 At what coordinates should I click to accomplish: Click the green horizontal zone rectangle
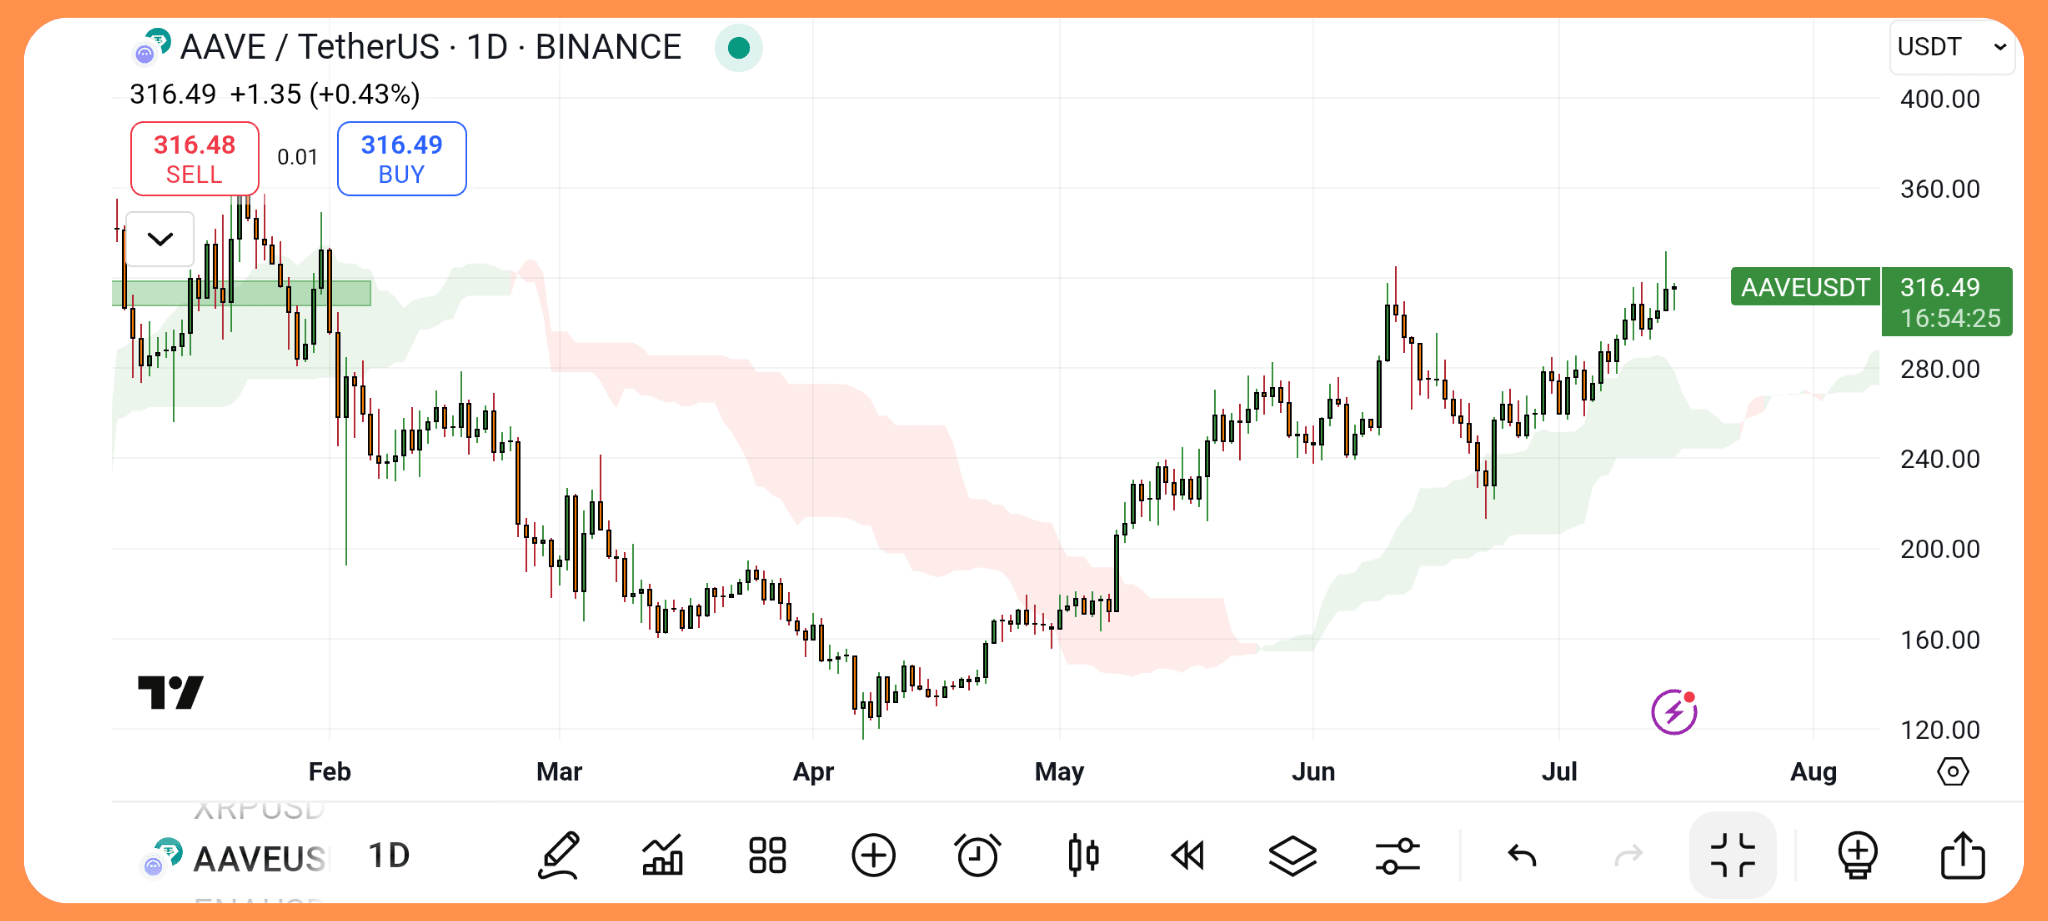241,293
